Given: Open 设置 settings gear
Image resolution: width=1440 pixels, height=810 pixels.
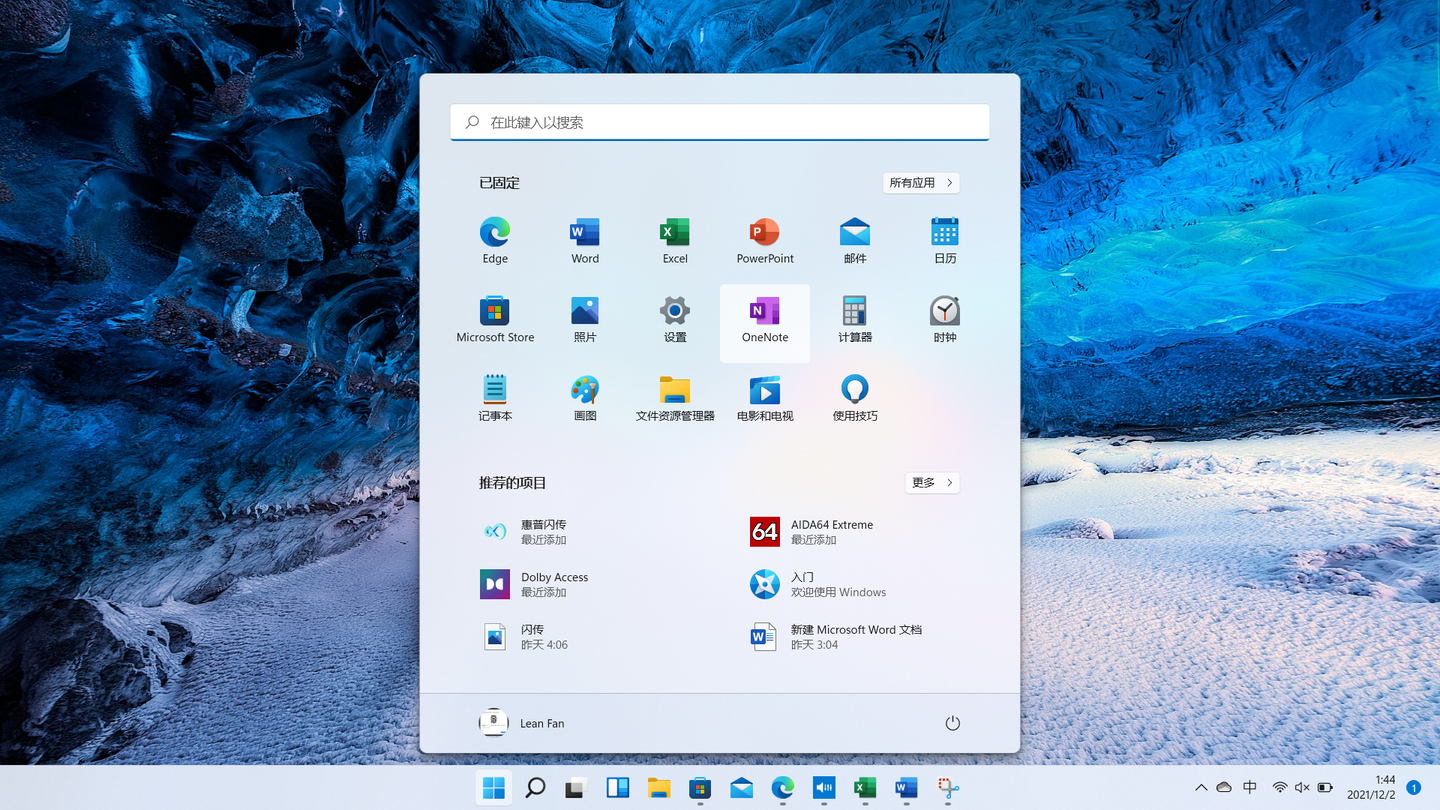Looking at the screenshot, I should 675,320.
